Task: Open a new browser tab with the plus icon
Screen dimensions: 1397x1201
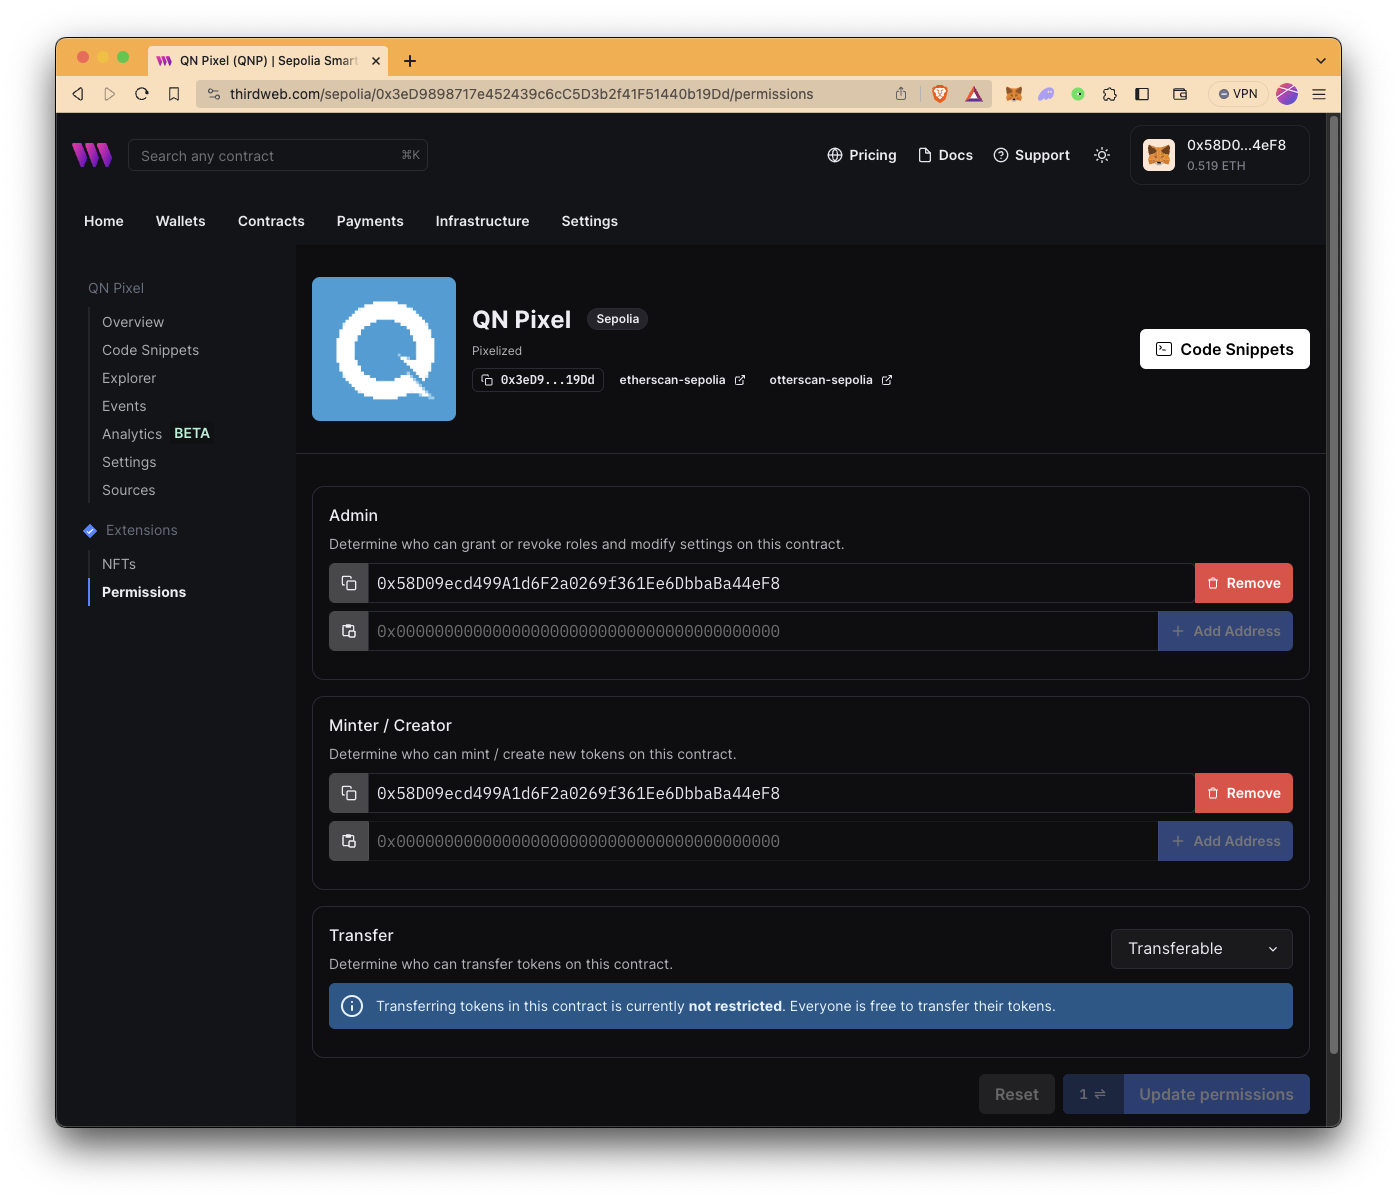Action: coord(410,61)
